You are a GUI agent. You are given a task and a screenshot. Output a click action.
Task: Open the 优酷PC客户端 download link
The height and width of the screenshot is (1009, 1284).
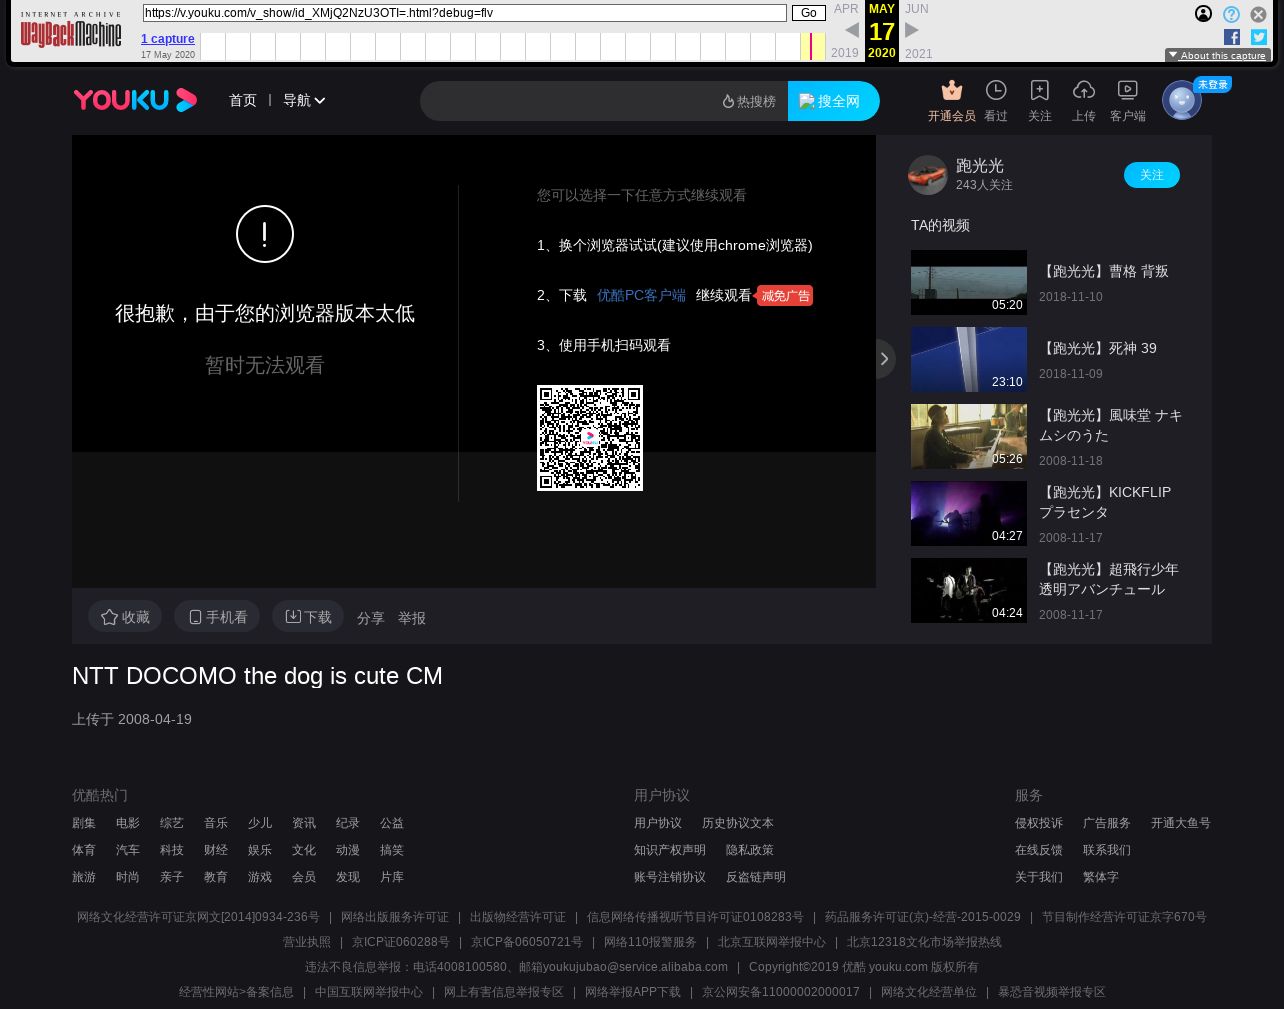(641, 295)
